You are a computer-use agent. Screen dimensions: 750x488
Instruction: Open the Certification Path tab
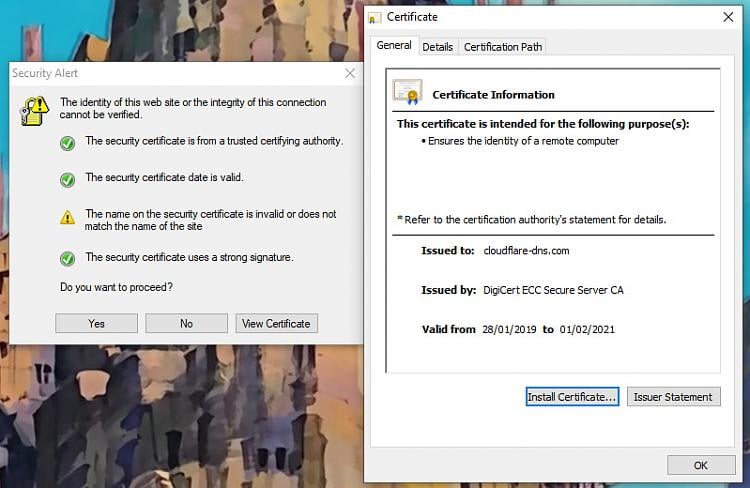(503, 47)
